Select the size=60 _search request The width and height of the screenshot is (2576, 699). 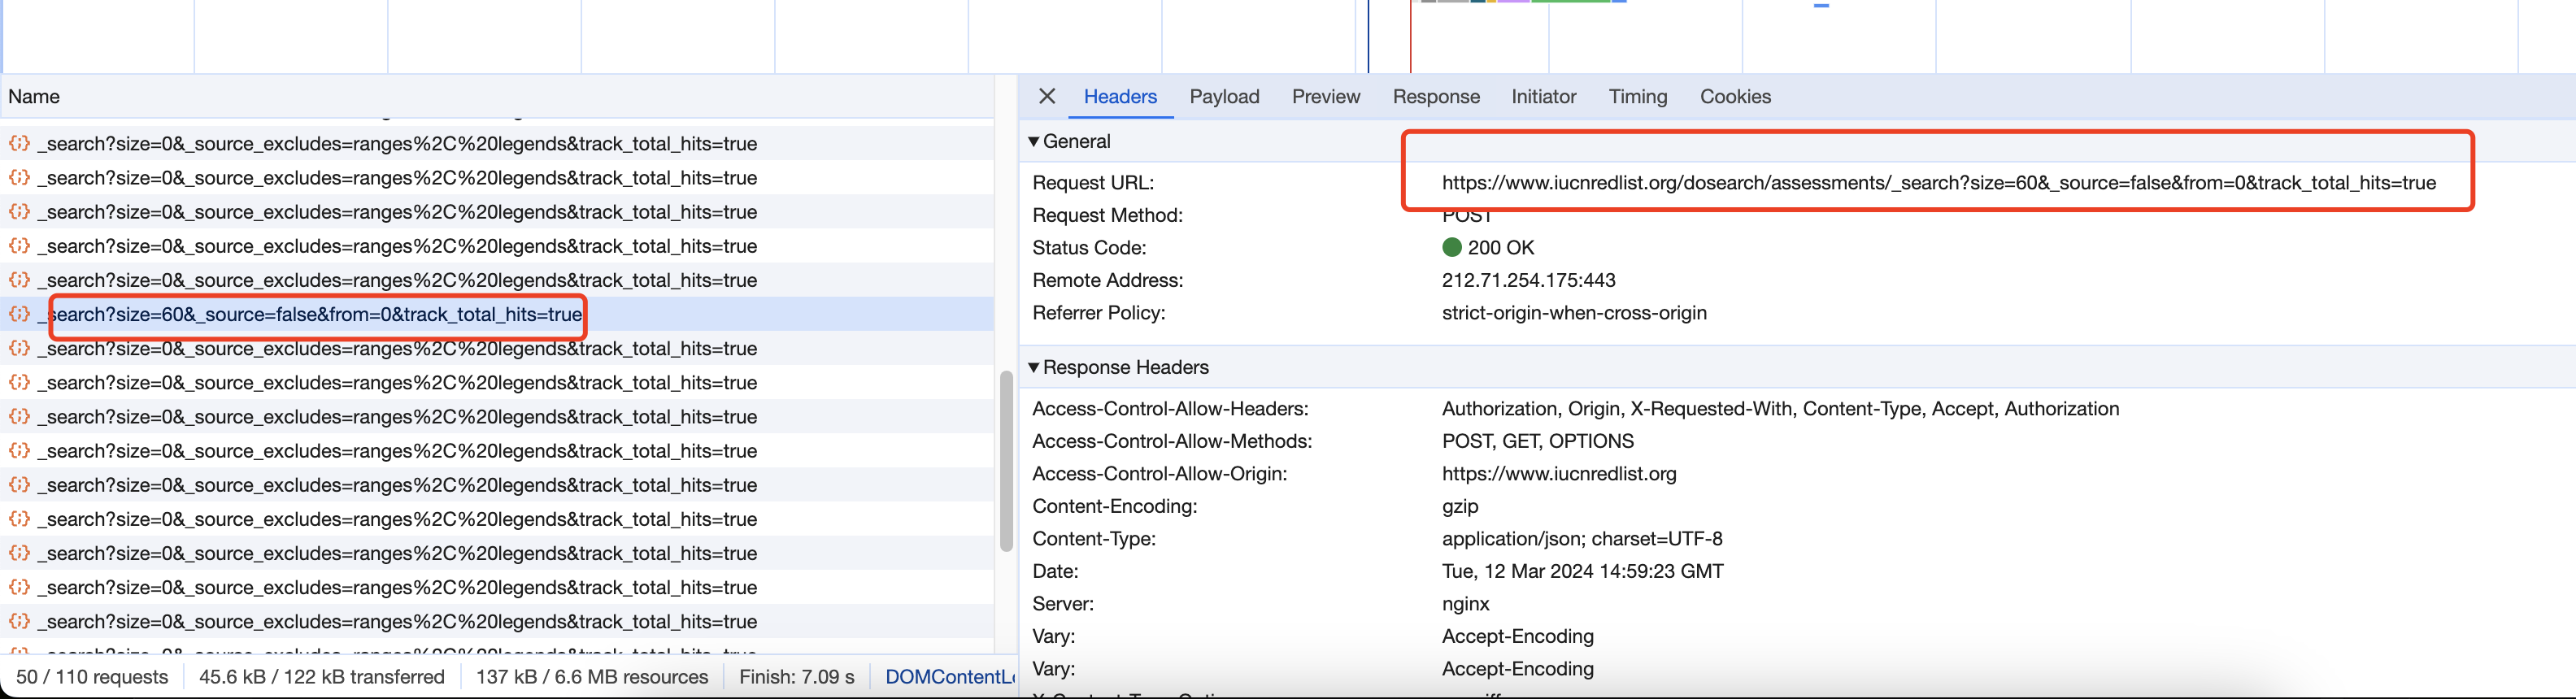point(315,315)
